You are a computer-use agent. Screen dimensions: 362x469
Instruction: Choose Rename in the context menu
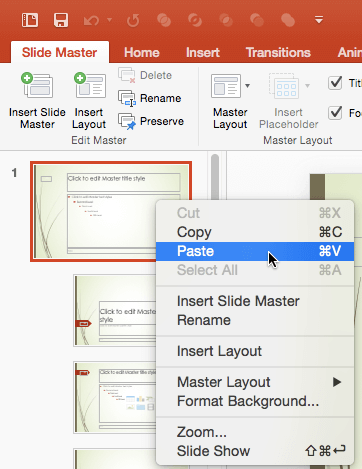pyautogui.click(x=255, y=320)
